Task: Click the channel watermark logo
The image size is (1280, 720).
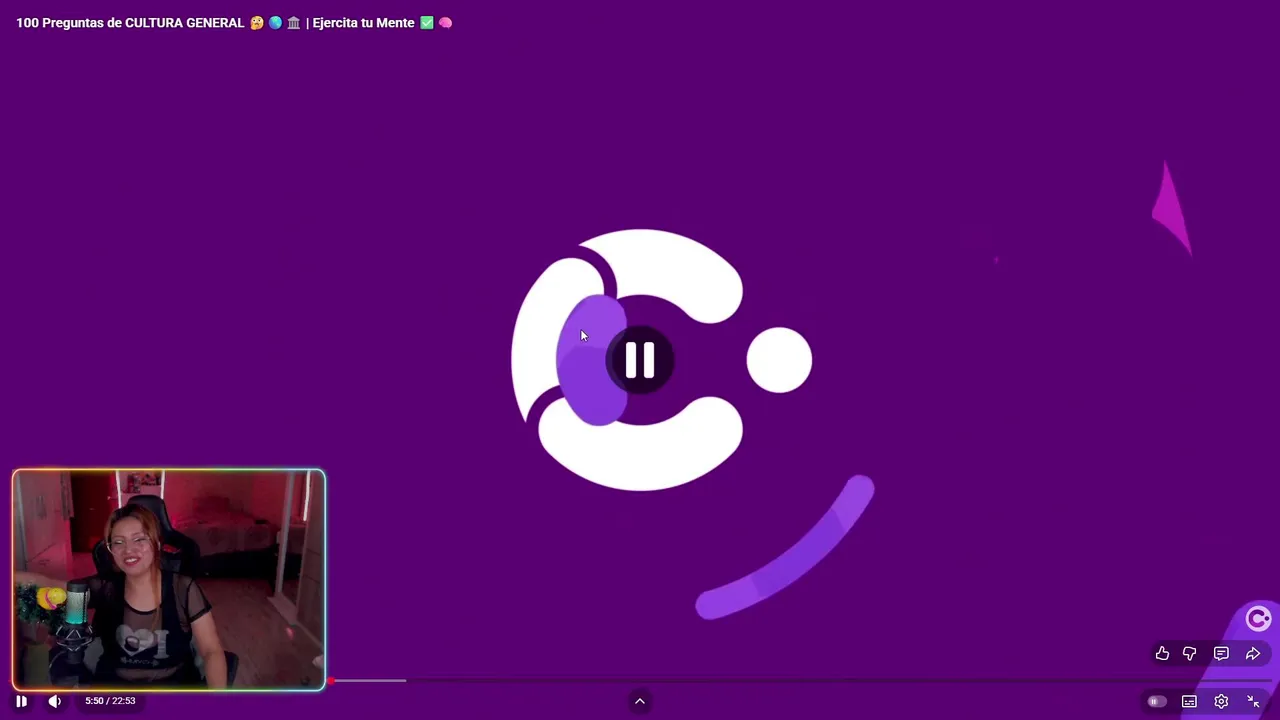Action: tap(1258, 619)
